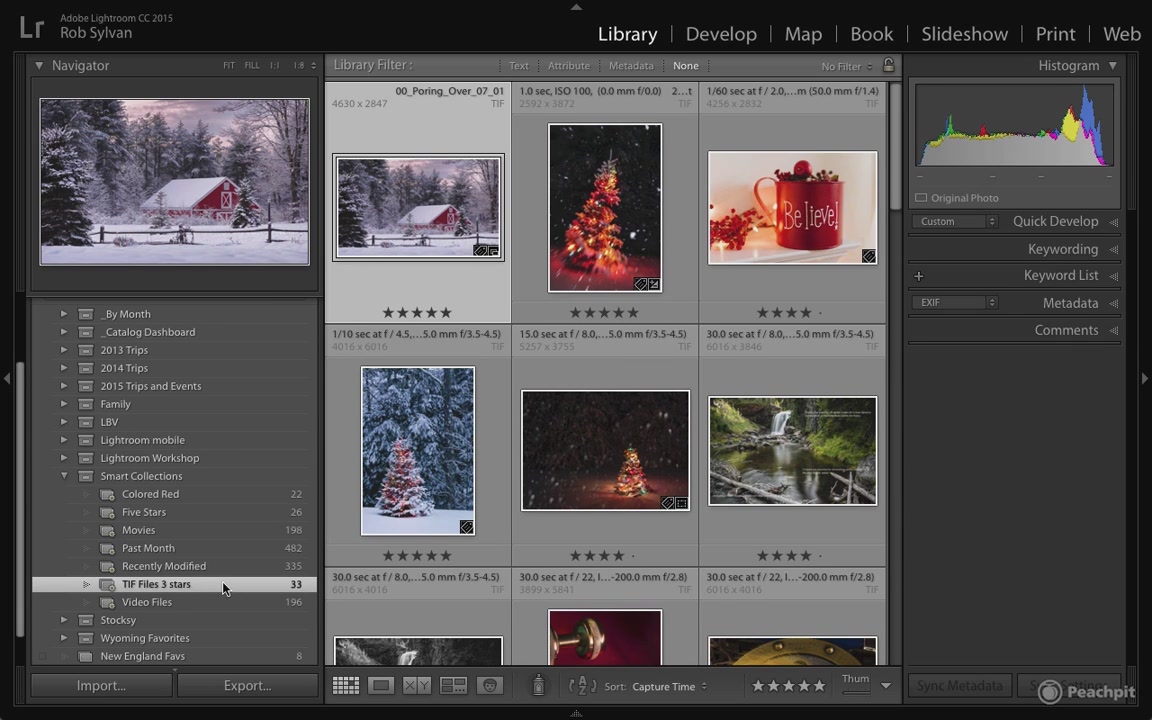Switch to the Slideshow module

(x=965, y=34)
